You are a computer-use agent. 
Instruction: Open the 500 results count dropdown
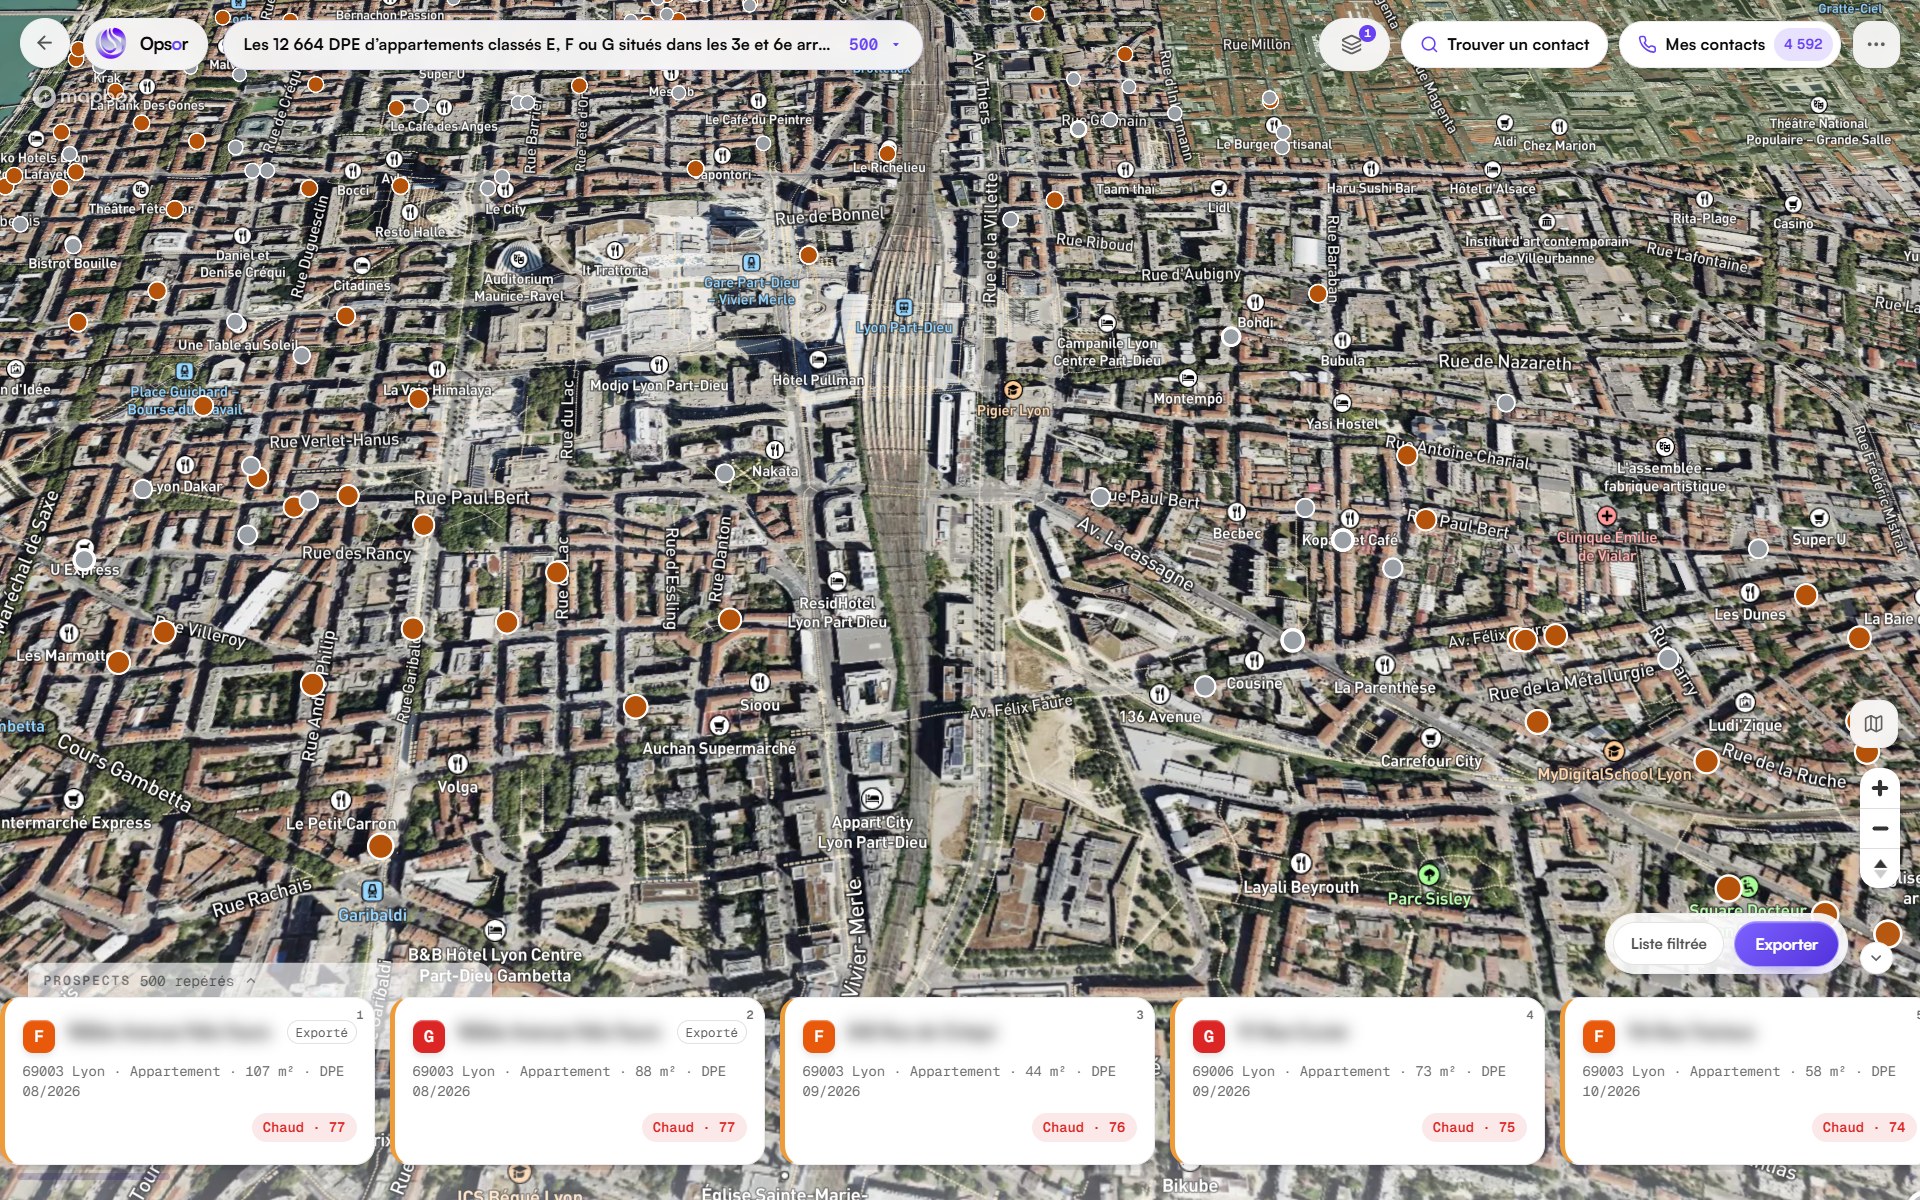875,44
